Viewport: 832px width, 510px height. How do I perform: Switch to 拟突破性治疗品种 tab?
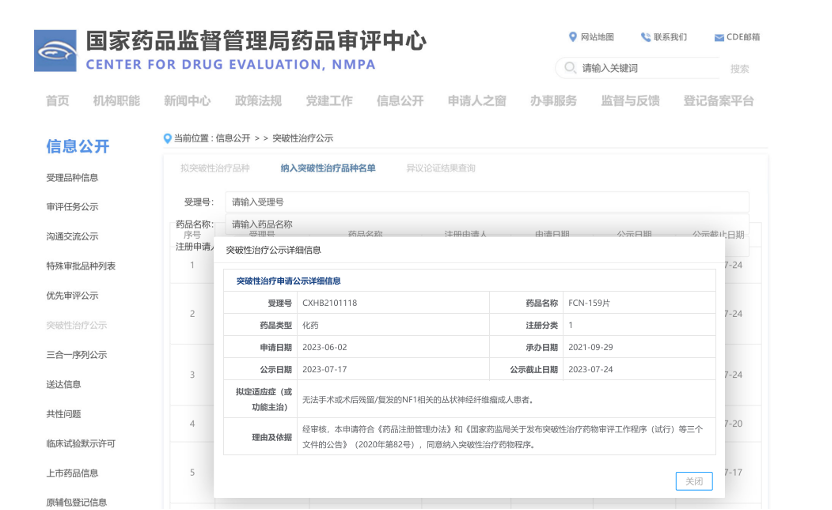pos(215,168)
